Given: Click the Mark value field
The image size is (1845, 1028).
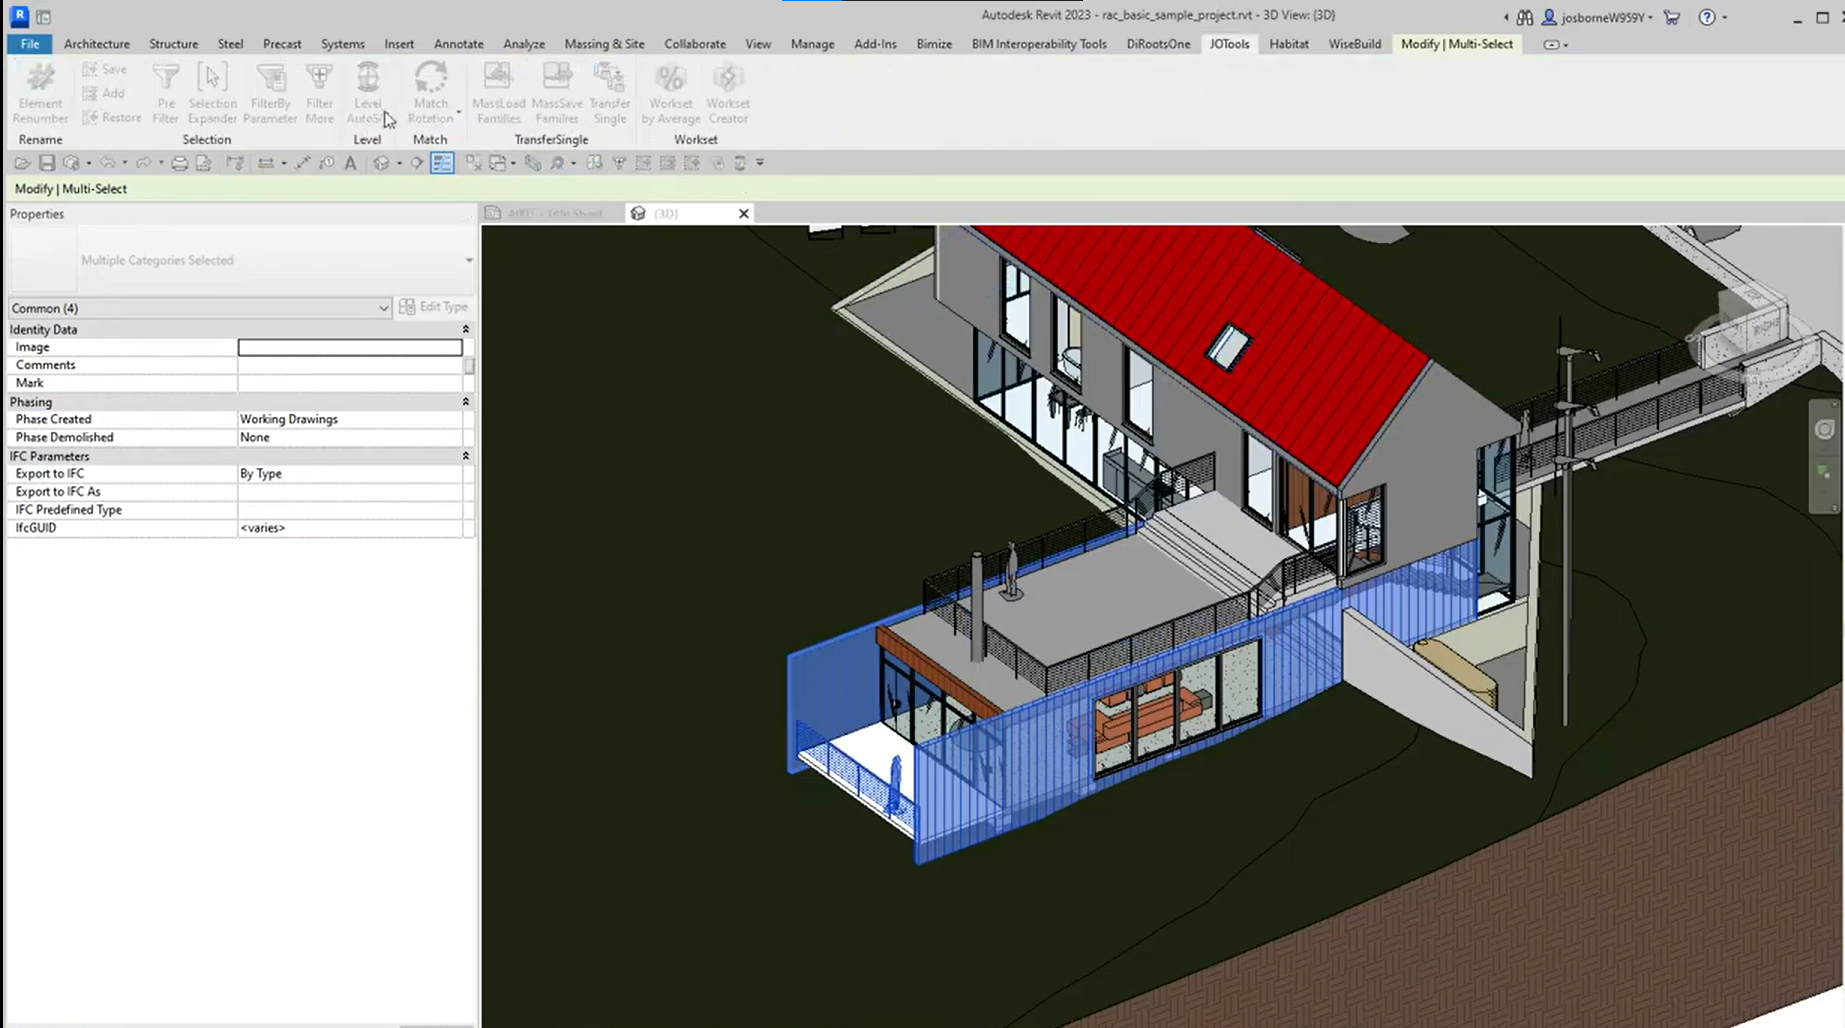Looking at the screenshot, I should (x=350, y=383).
